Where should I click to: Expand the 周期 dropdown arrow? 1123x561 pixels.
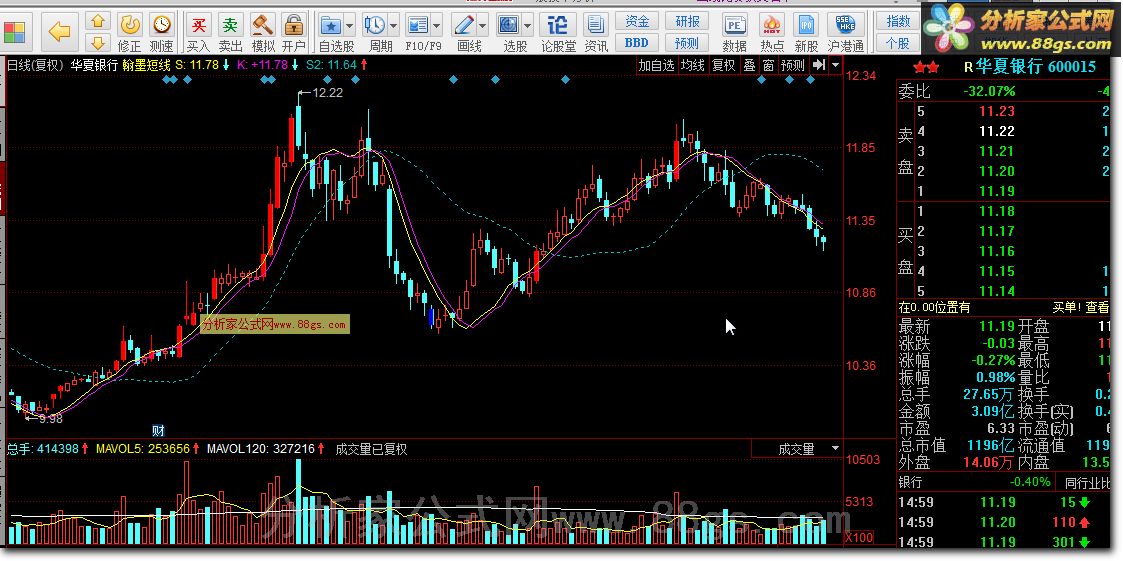(x=392, y=27)
